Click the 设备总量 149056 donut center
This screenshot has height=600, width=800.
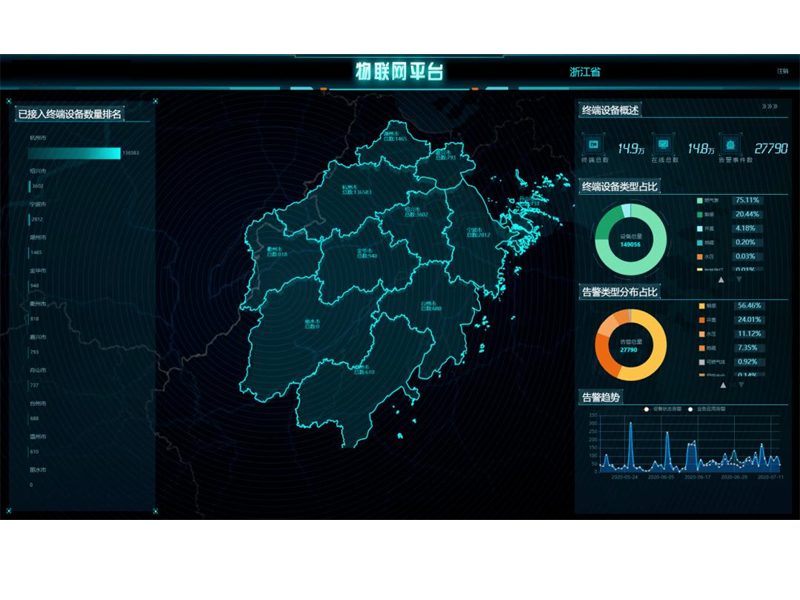point(631,240)
